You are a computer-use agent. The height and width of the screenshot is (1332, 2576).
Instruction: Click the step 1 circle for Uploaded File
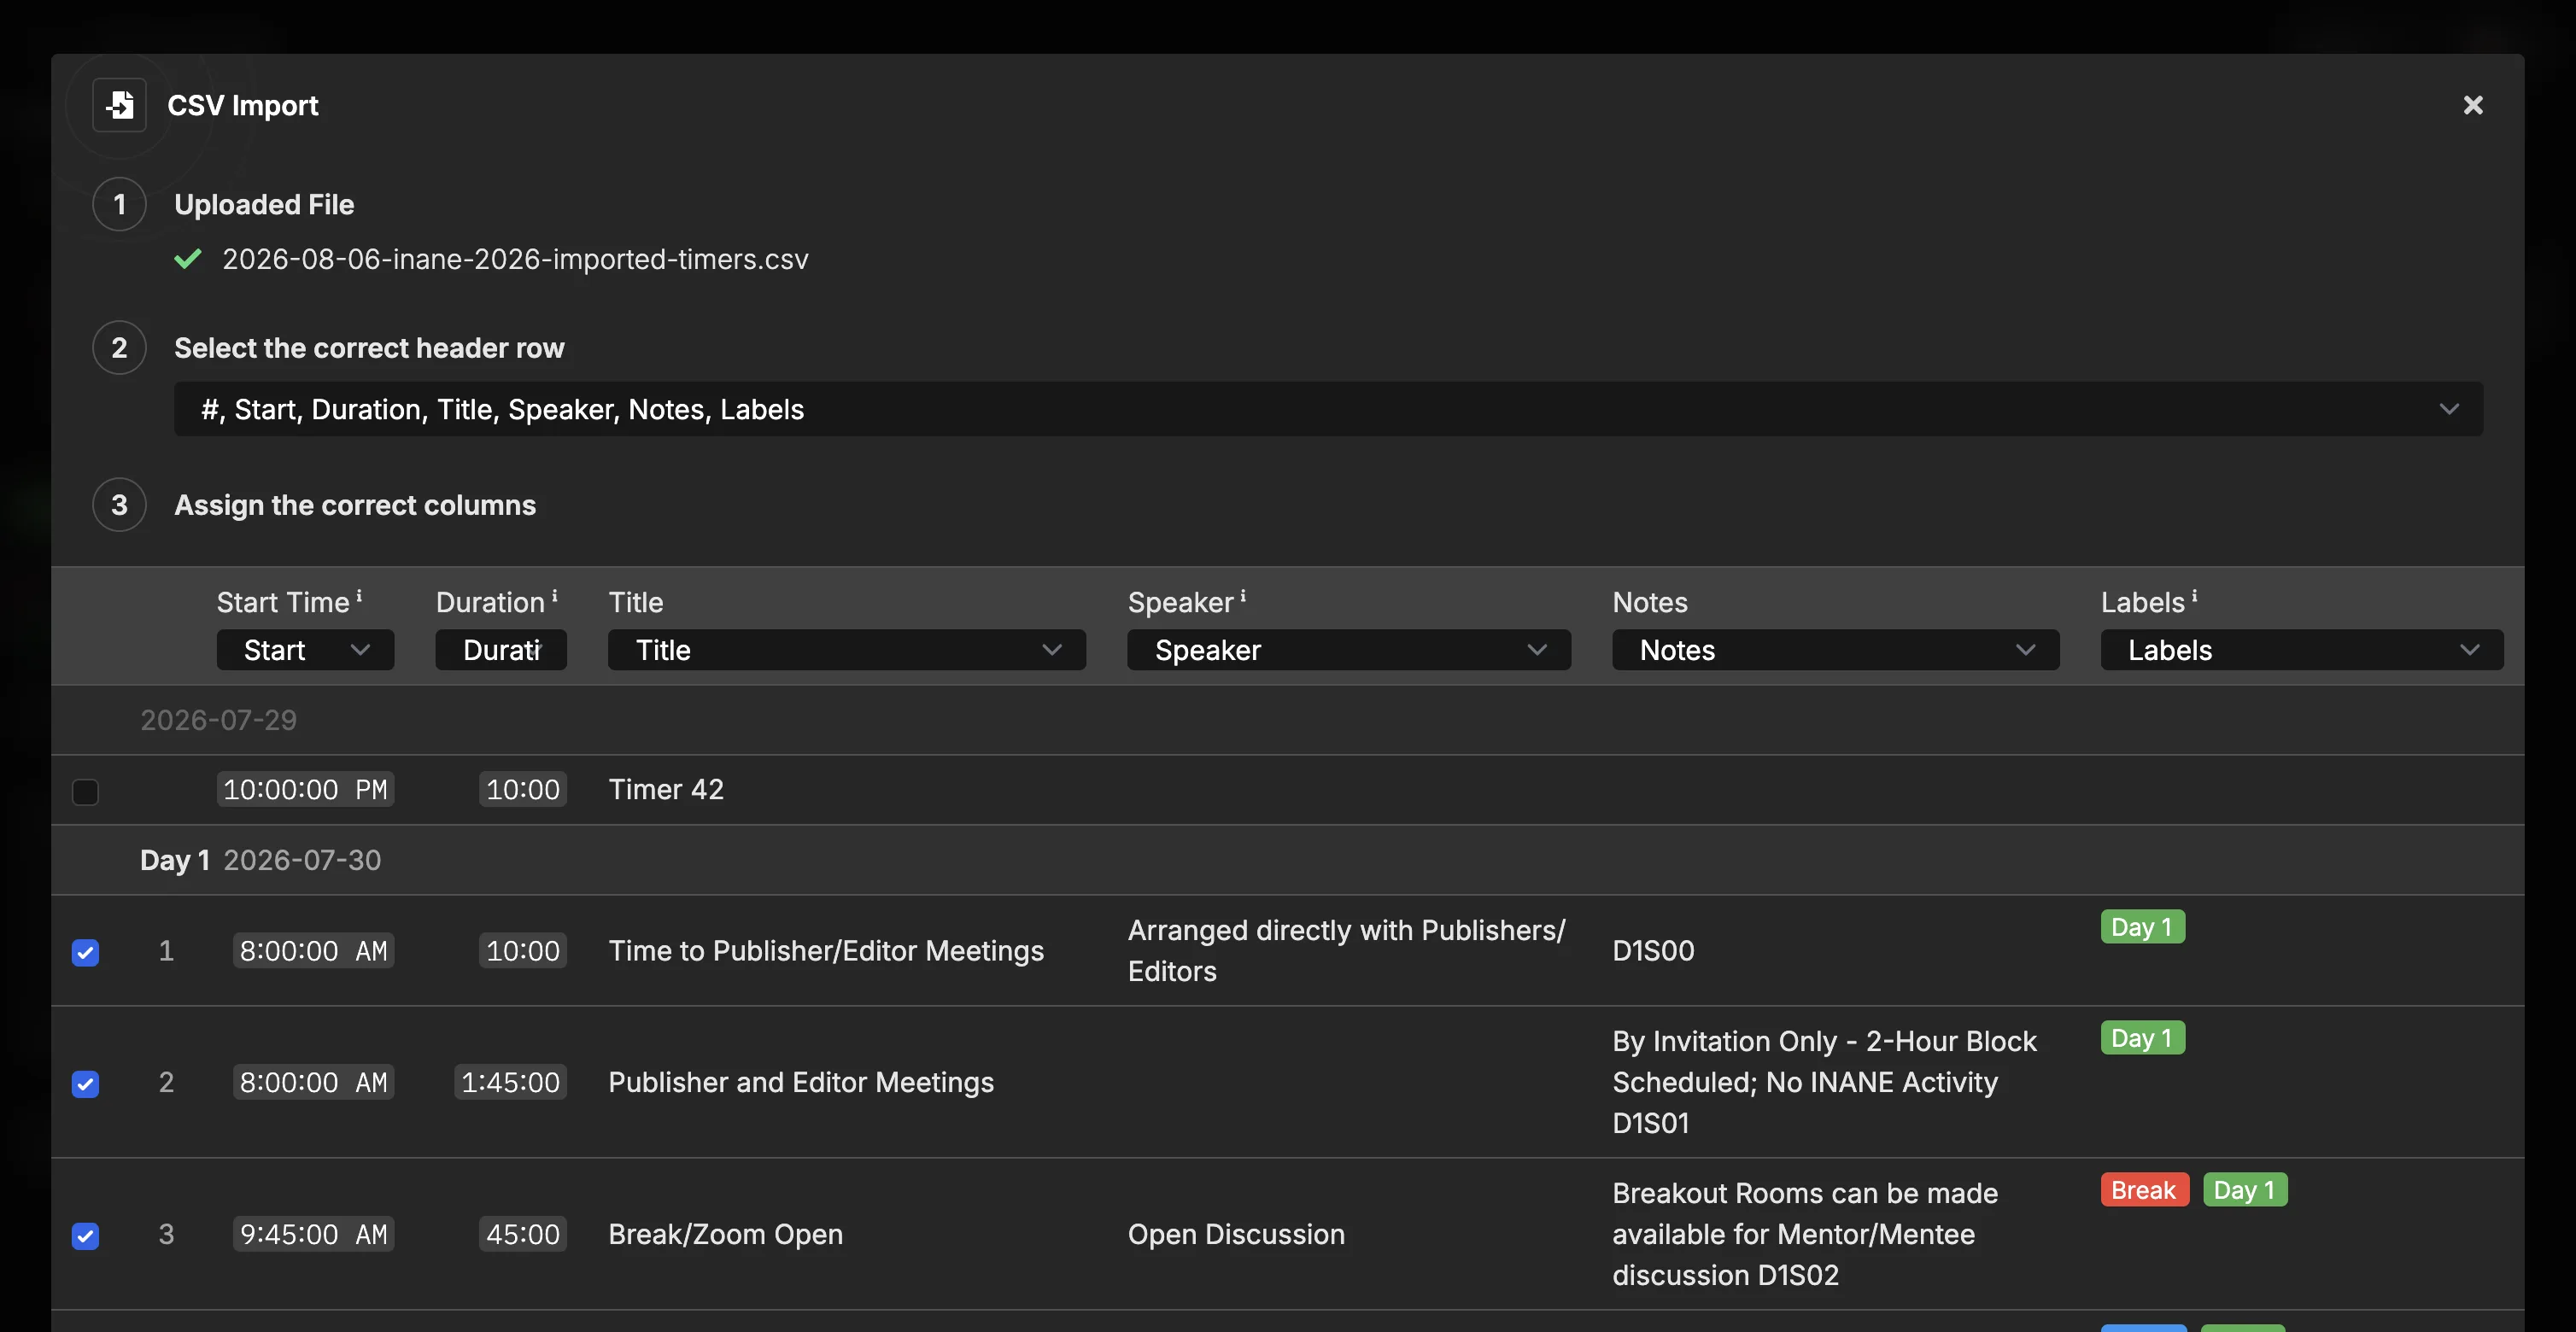point(120,204)
